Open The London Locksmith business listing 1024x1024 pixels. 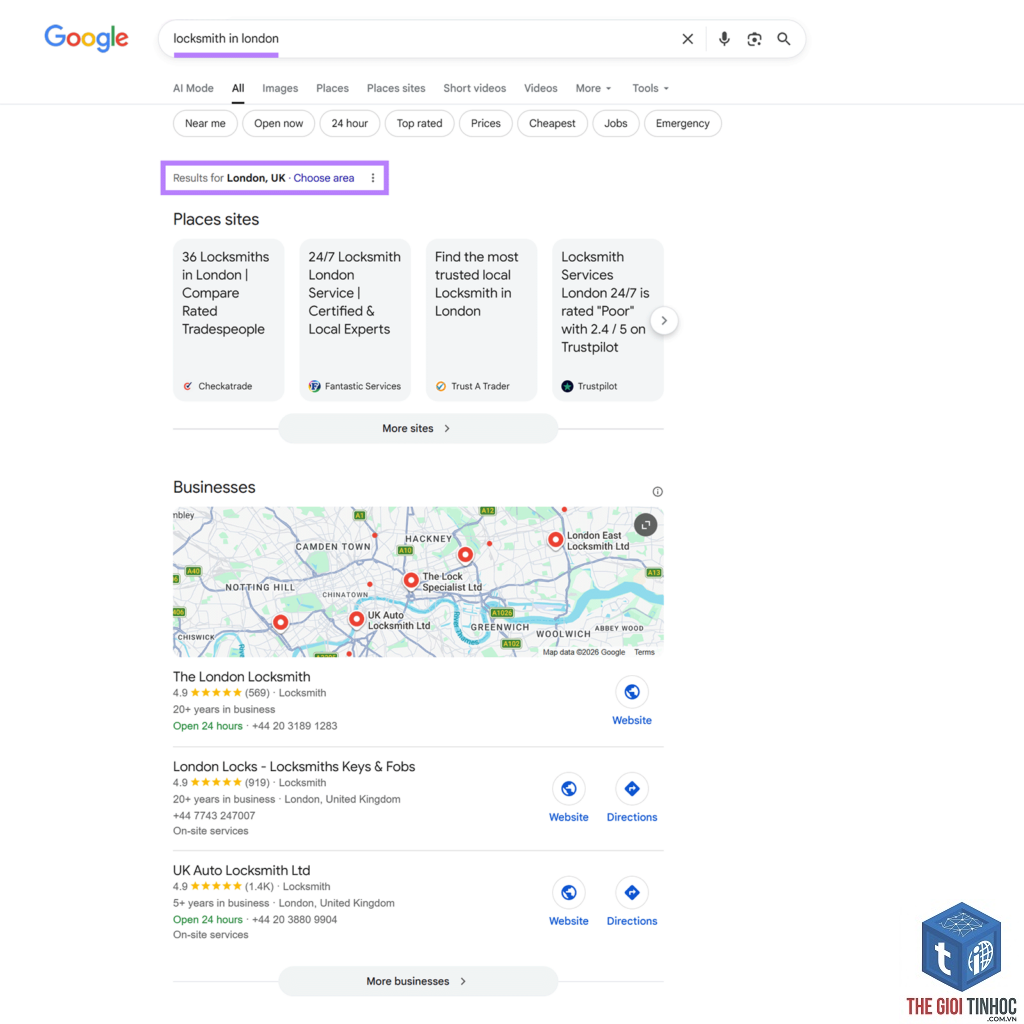pyautogui.click(x=242, y=677)
